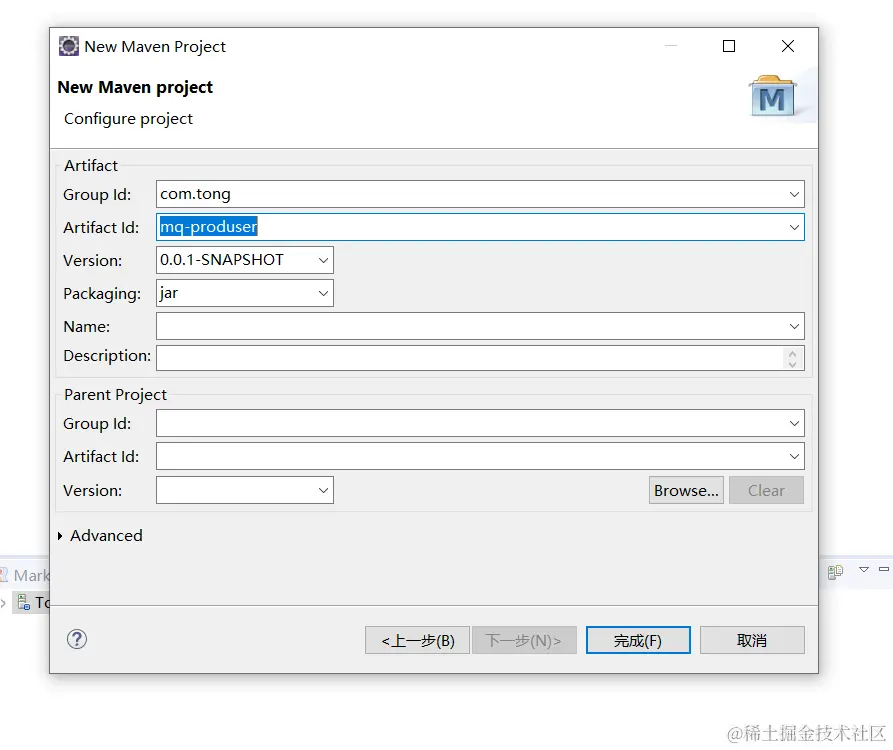Open the Parent Project Group Id dropdown arrow
The width and height of the screenshot is (893, 750).
[794, 423]
